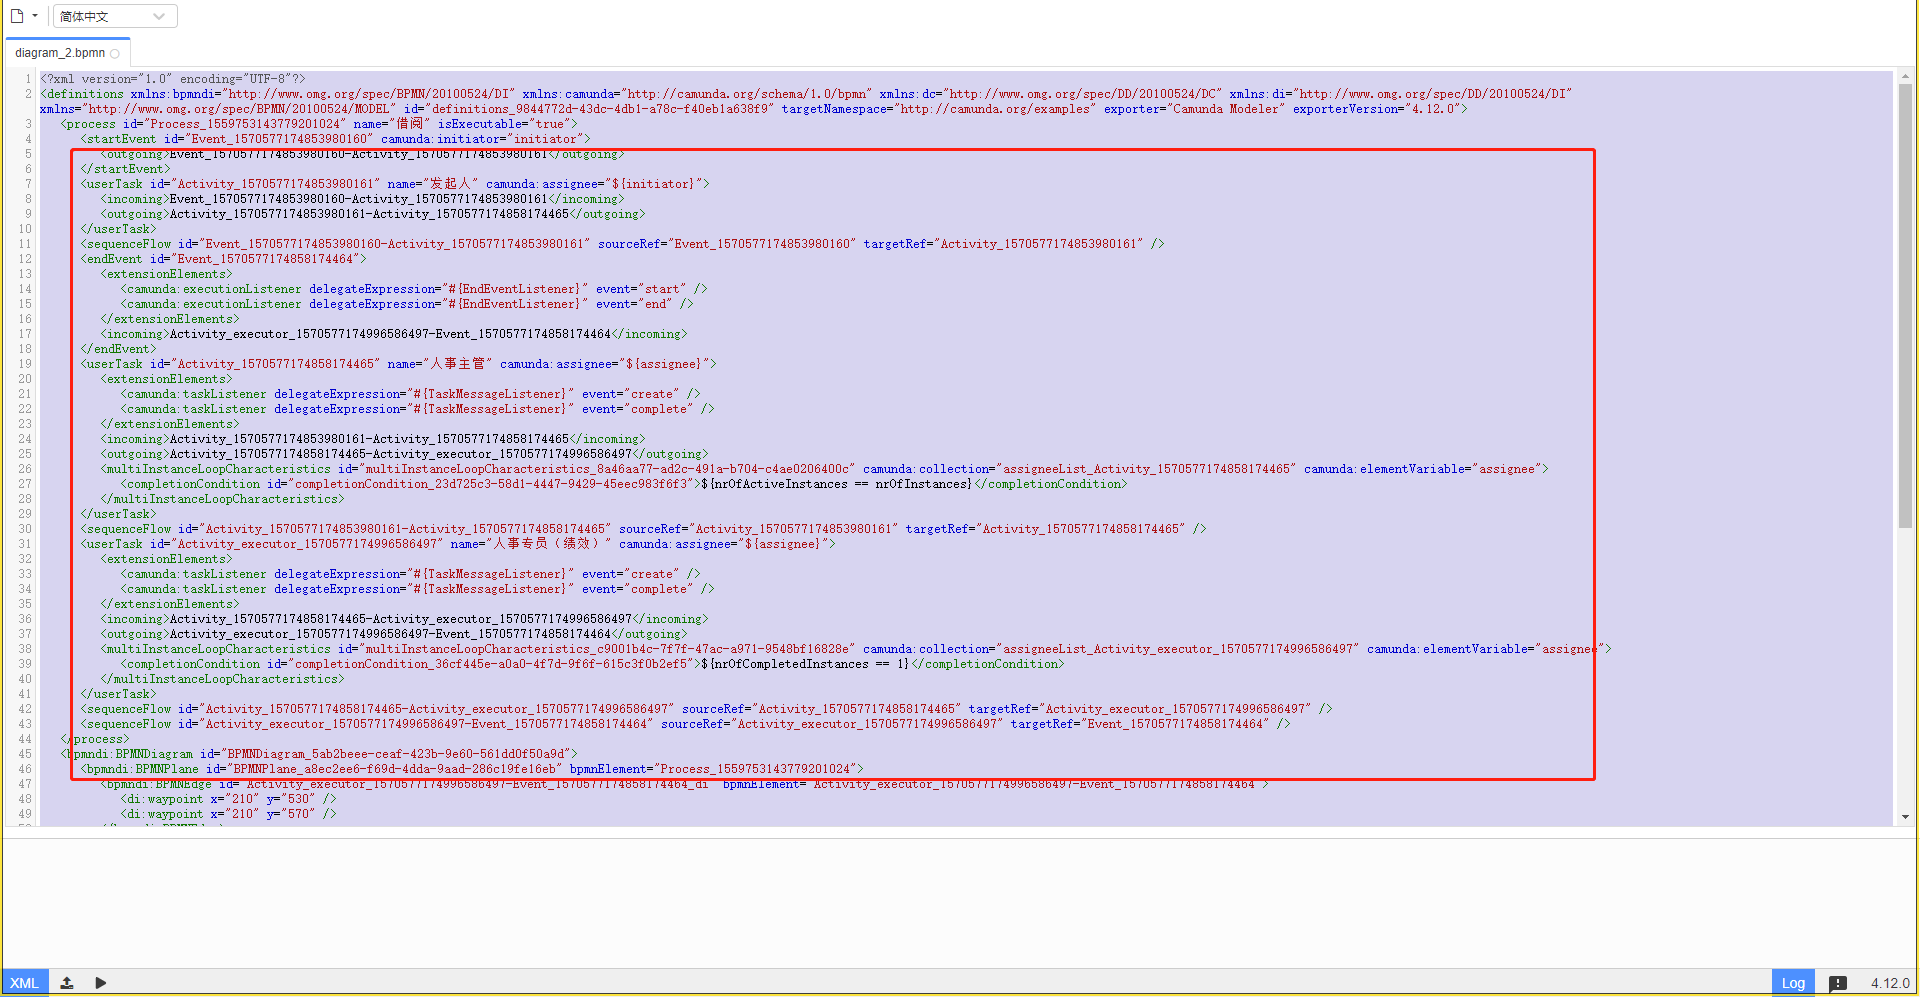The width and height of the screenshot is (1920, 997).
Task: Click the targetNamespace attribute on line 2
Action: [x=939, y=109]
